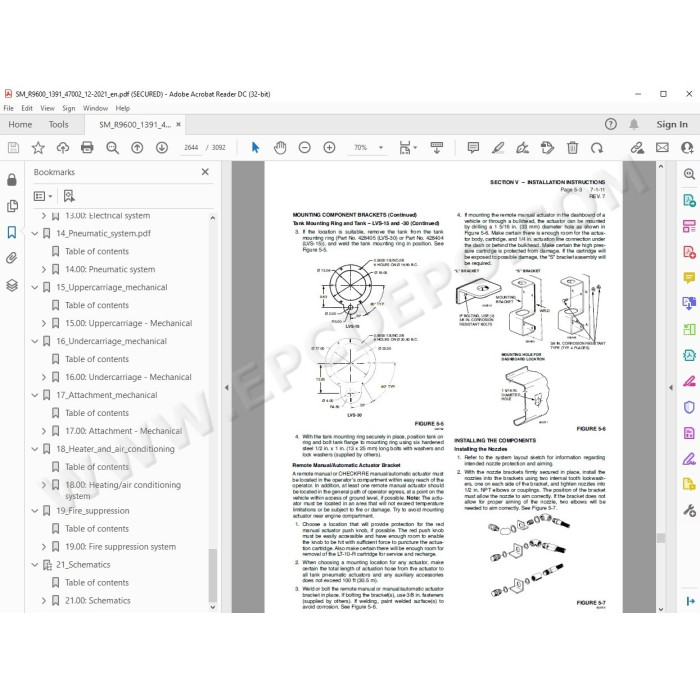The height and width of the screenshot is (700, 700).
Task: Open the zoom level dropdown
Action: pos(381,147)
